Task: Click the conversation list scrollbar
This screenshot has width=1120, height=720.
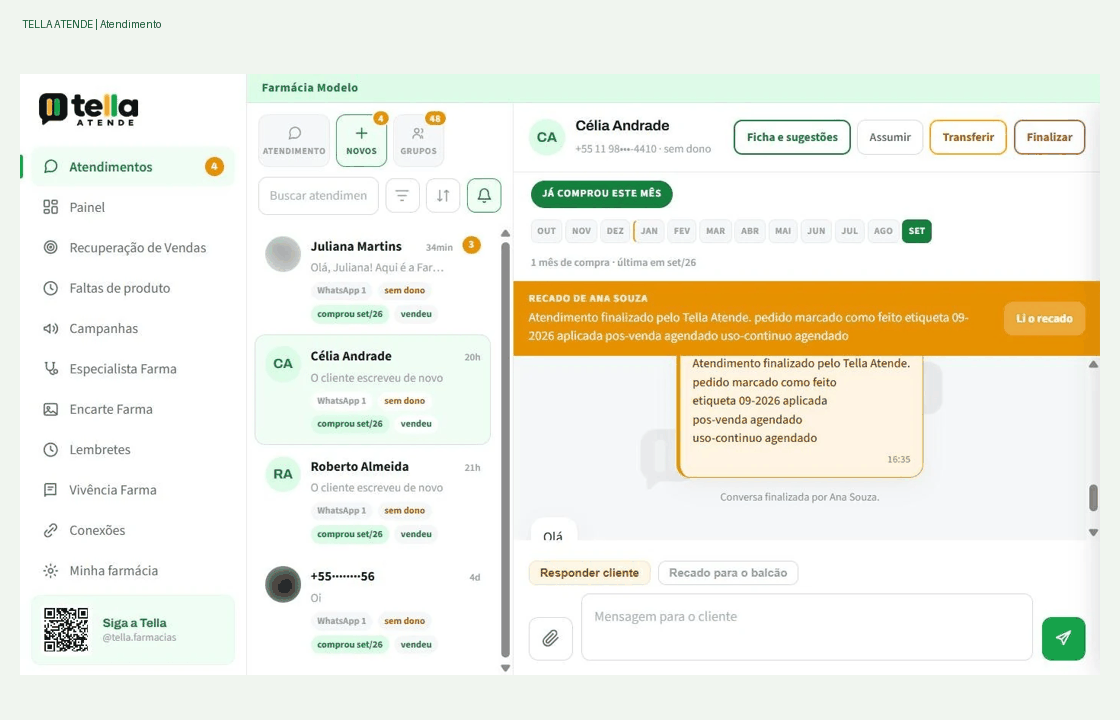Action: 506,450
